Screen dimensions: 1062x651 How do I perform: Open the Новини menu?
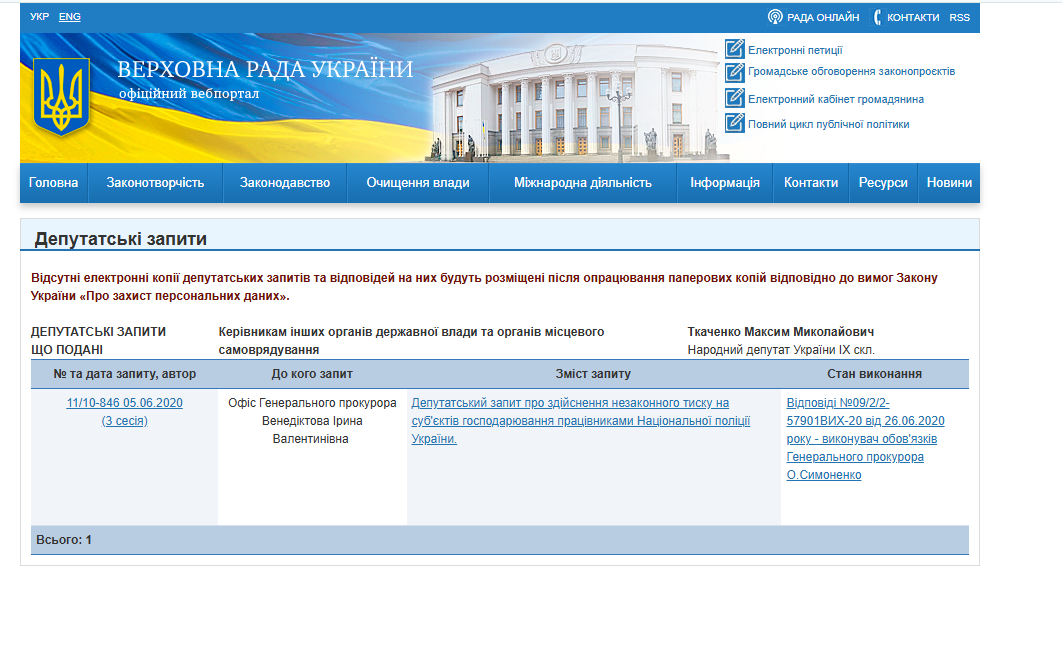(949, 183)
